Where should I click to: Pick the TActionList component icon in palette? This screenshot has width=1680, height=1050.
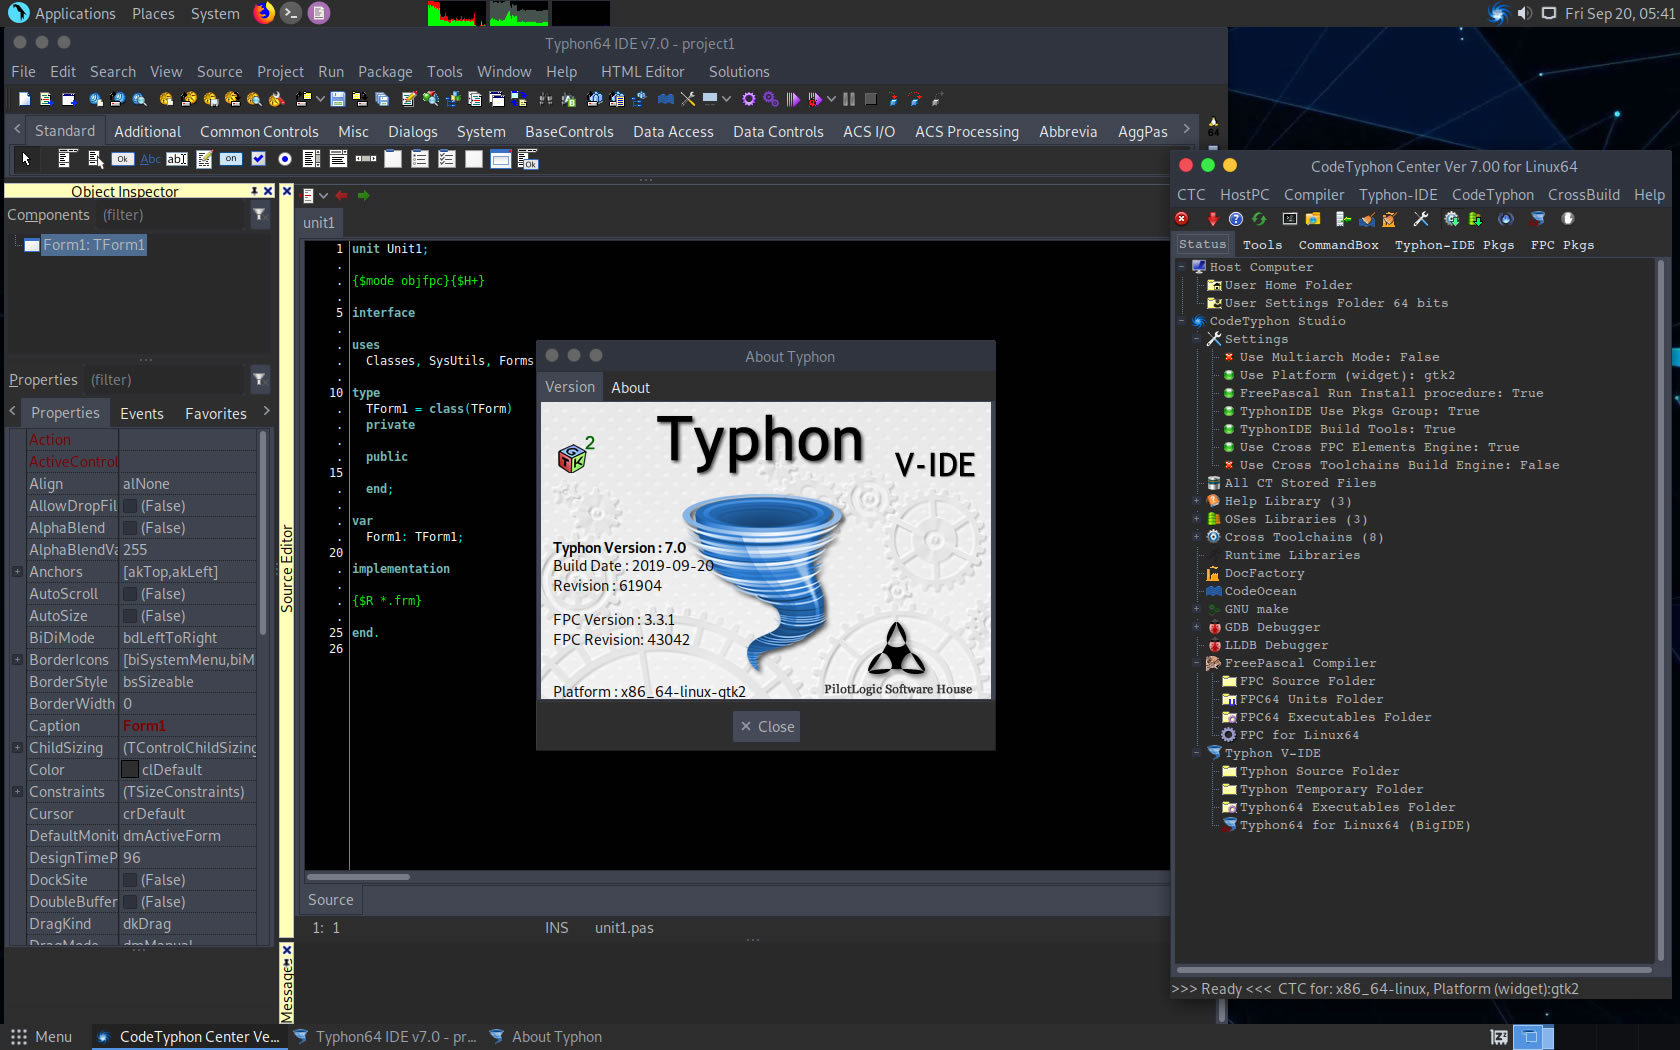tap(528, 159)
